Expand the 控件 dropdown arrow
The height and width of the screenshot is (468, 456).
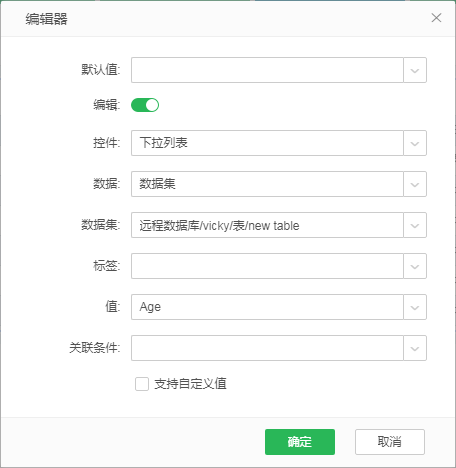click(x=415, y=143)
